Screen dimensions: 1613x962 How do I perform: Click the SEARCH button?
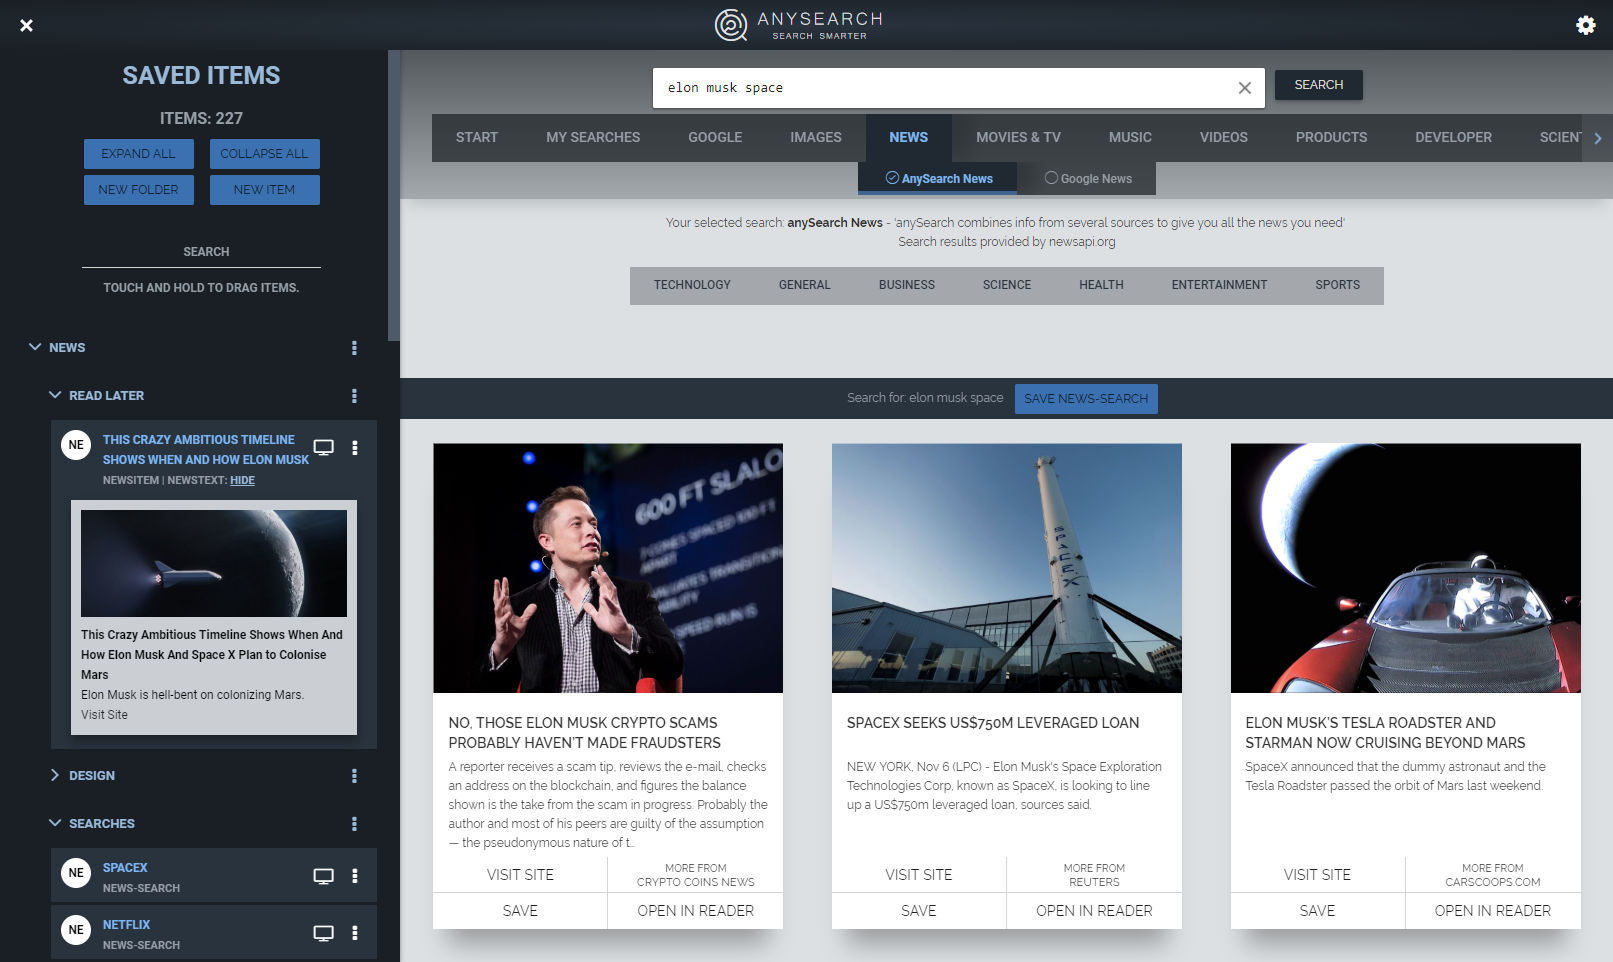[1319, 85]
